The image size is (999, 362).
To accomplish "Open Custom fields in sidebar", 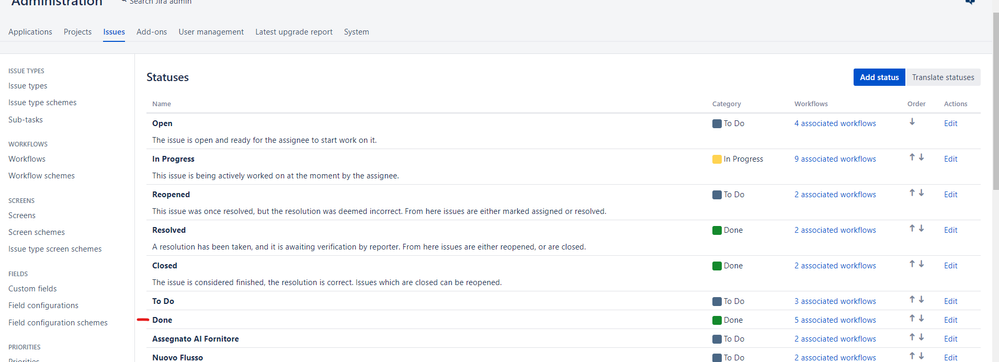I will click(32, 289).
